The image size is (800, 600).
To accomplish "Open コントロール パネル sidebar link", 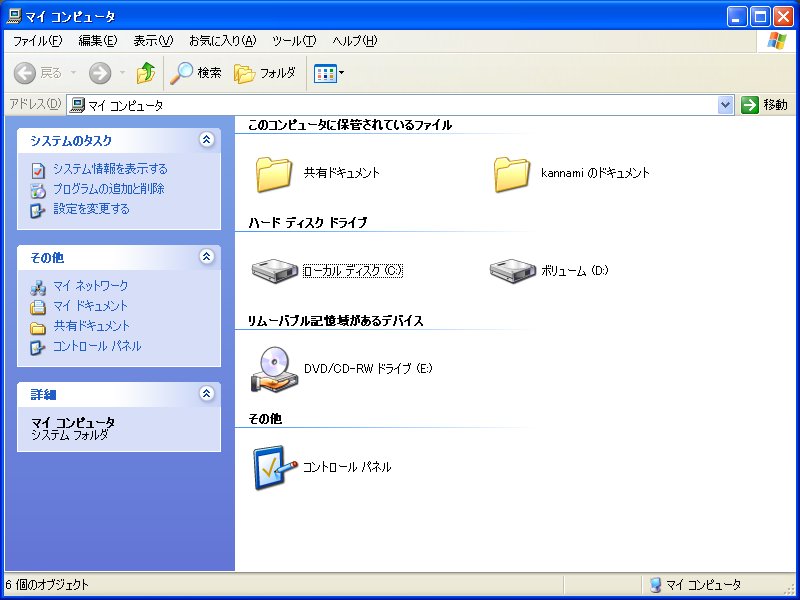I will [97, 346].
